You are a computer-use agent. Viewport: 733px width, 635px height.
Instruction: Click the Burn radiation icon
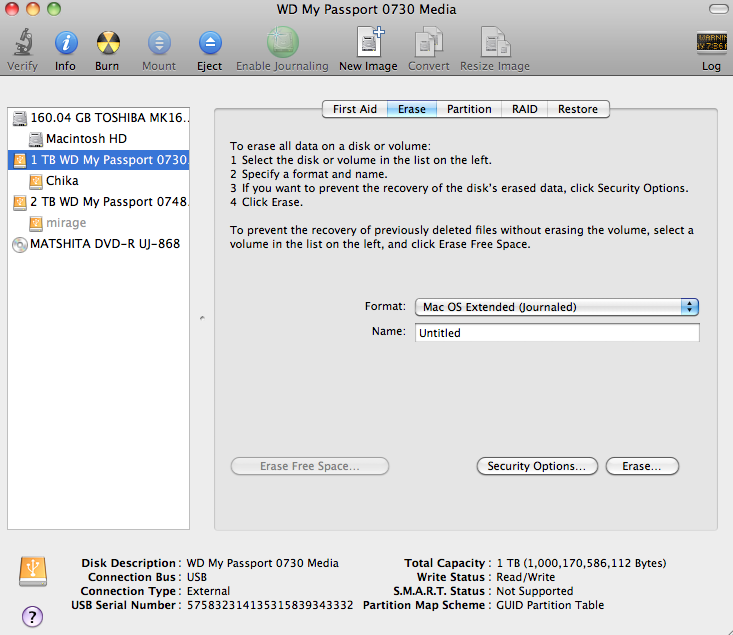[108, 43]
